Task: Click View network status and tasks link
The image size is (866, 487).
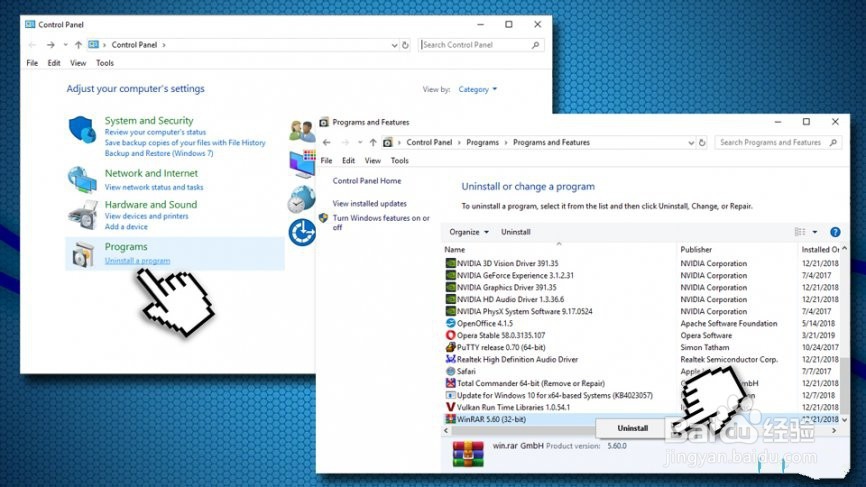Action: [154, 187]
